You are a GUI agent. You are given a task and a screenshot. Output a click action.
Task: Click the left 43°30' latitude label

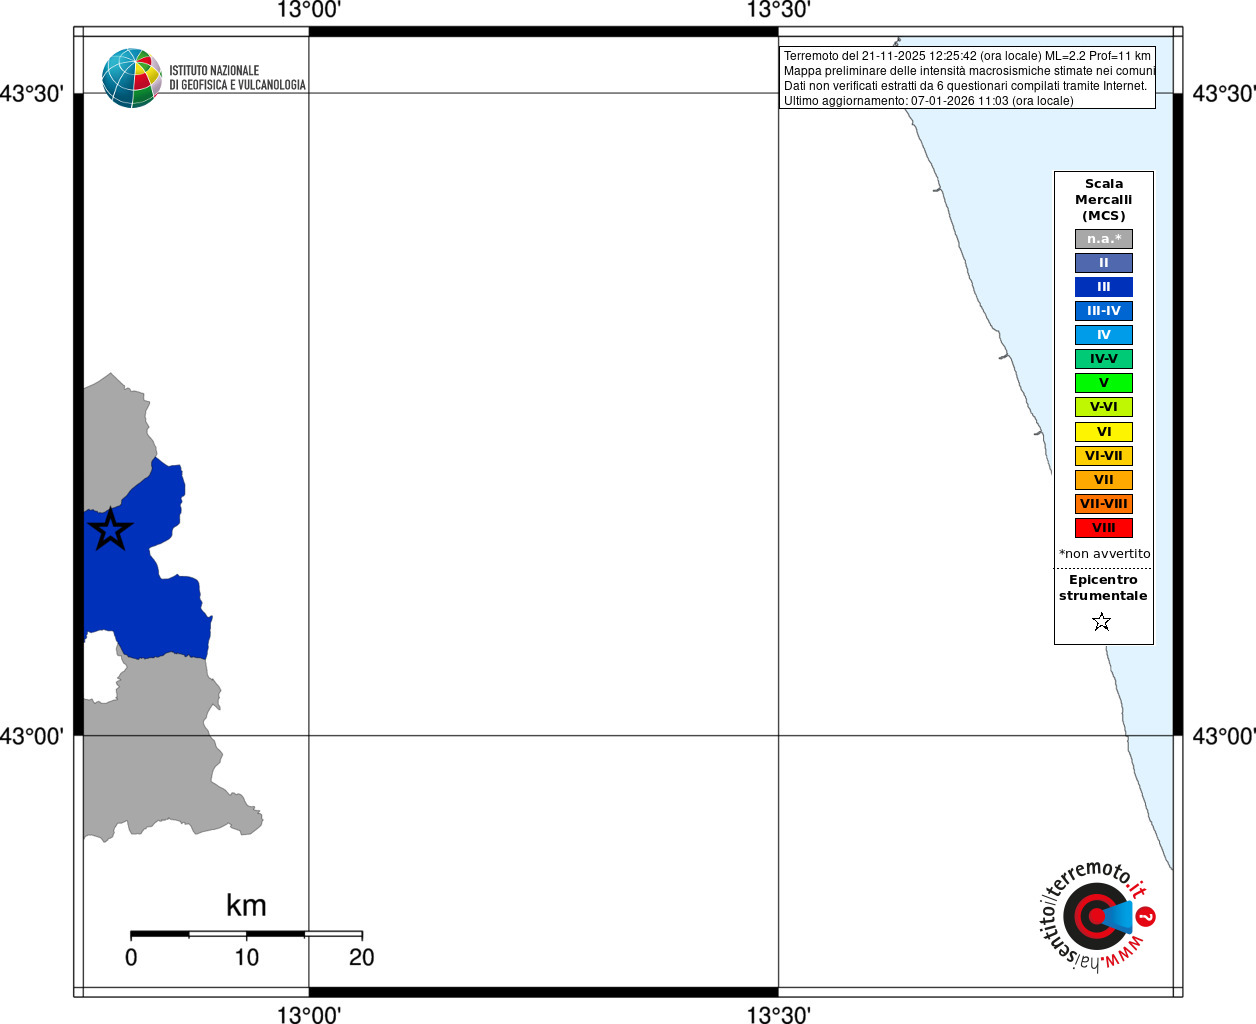pyautogui.click(x=32, y=93)
